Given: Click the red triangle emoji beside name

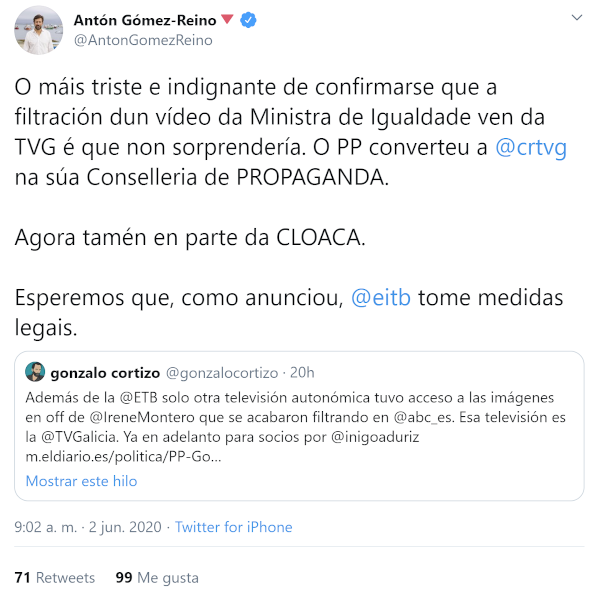Looking at the screenshot, I should pyautogui.click(x=227, y=18).
